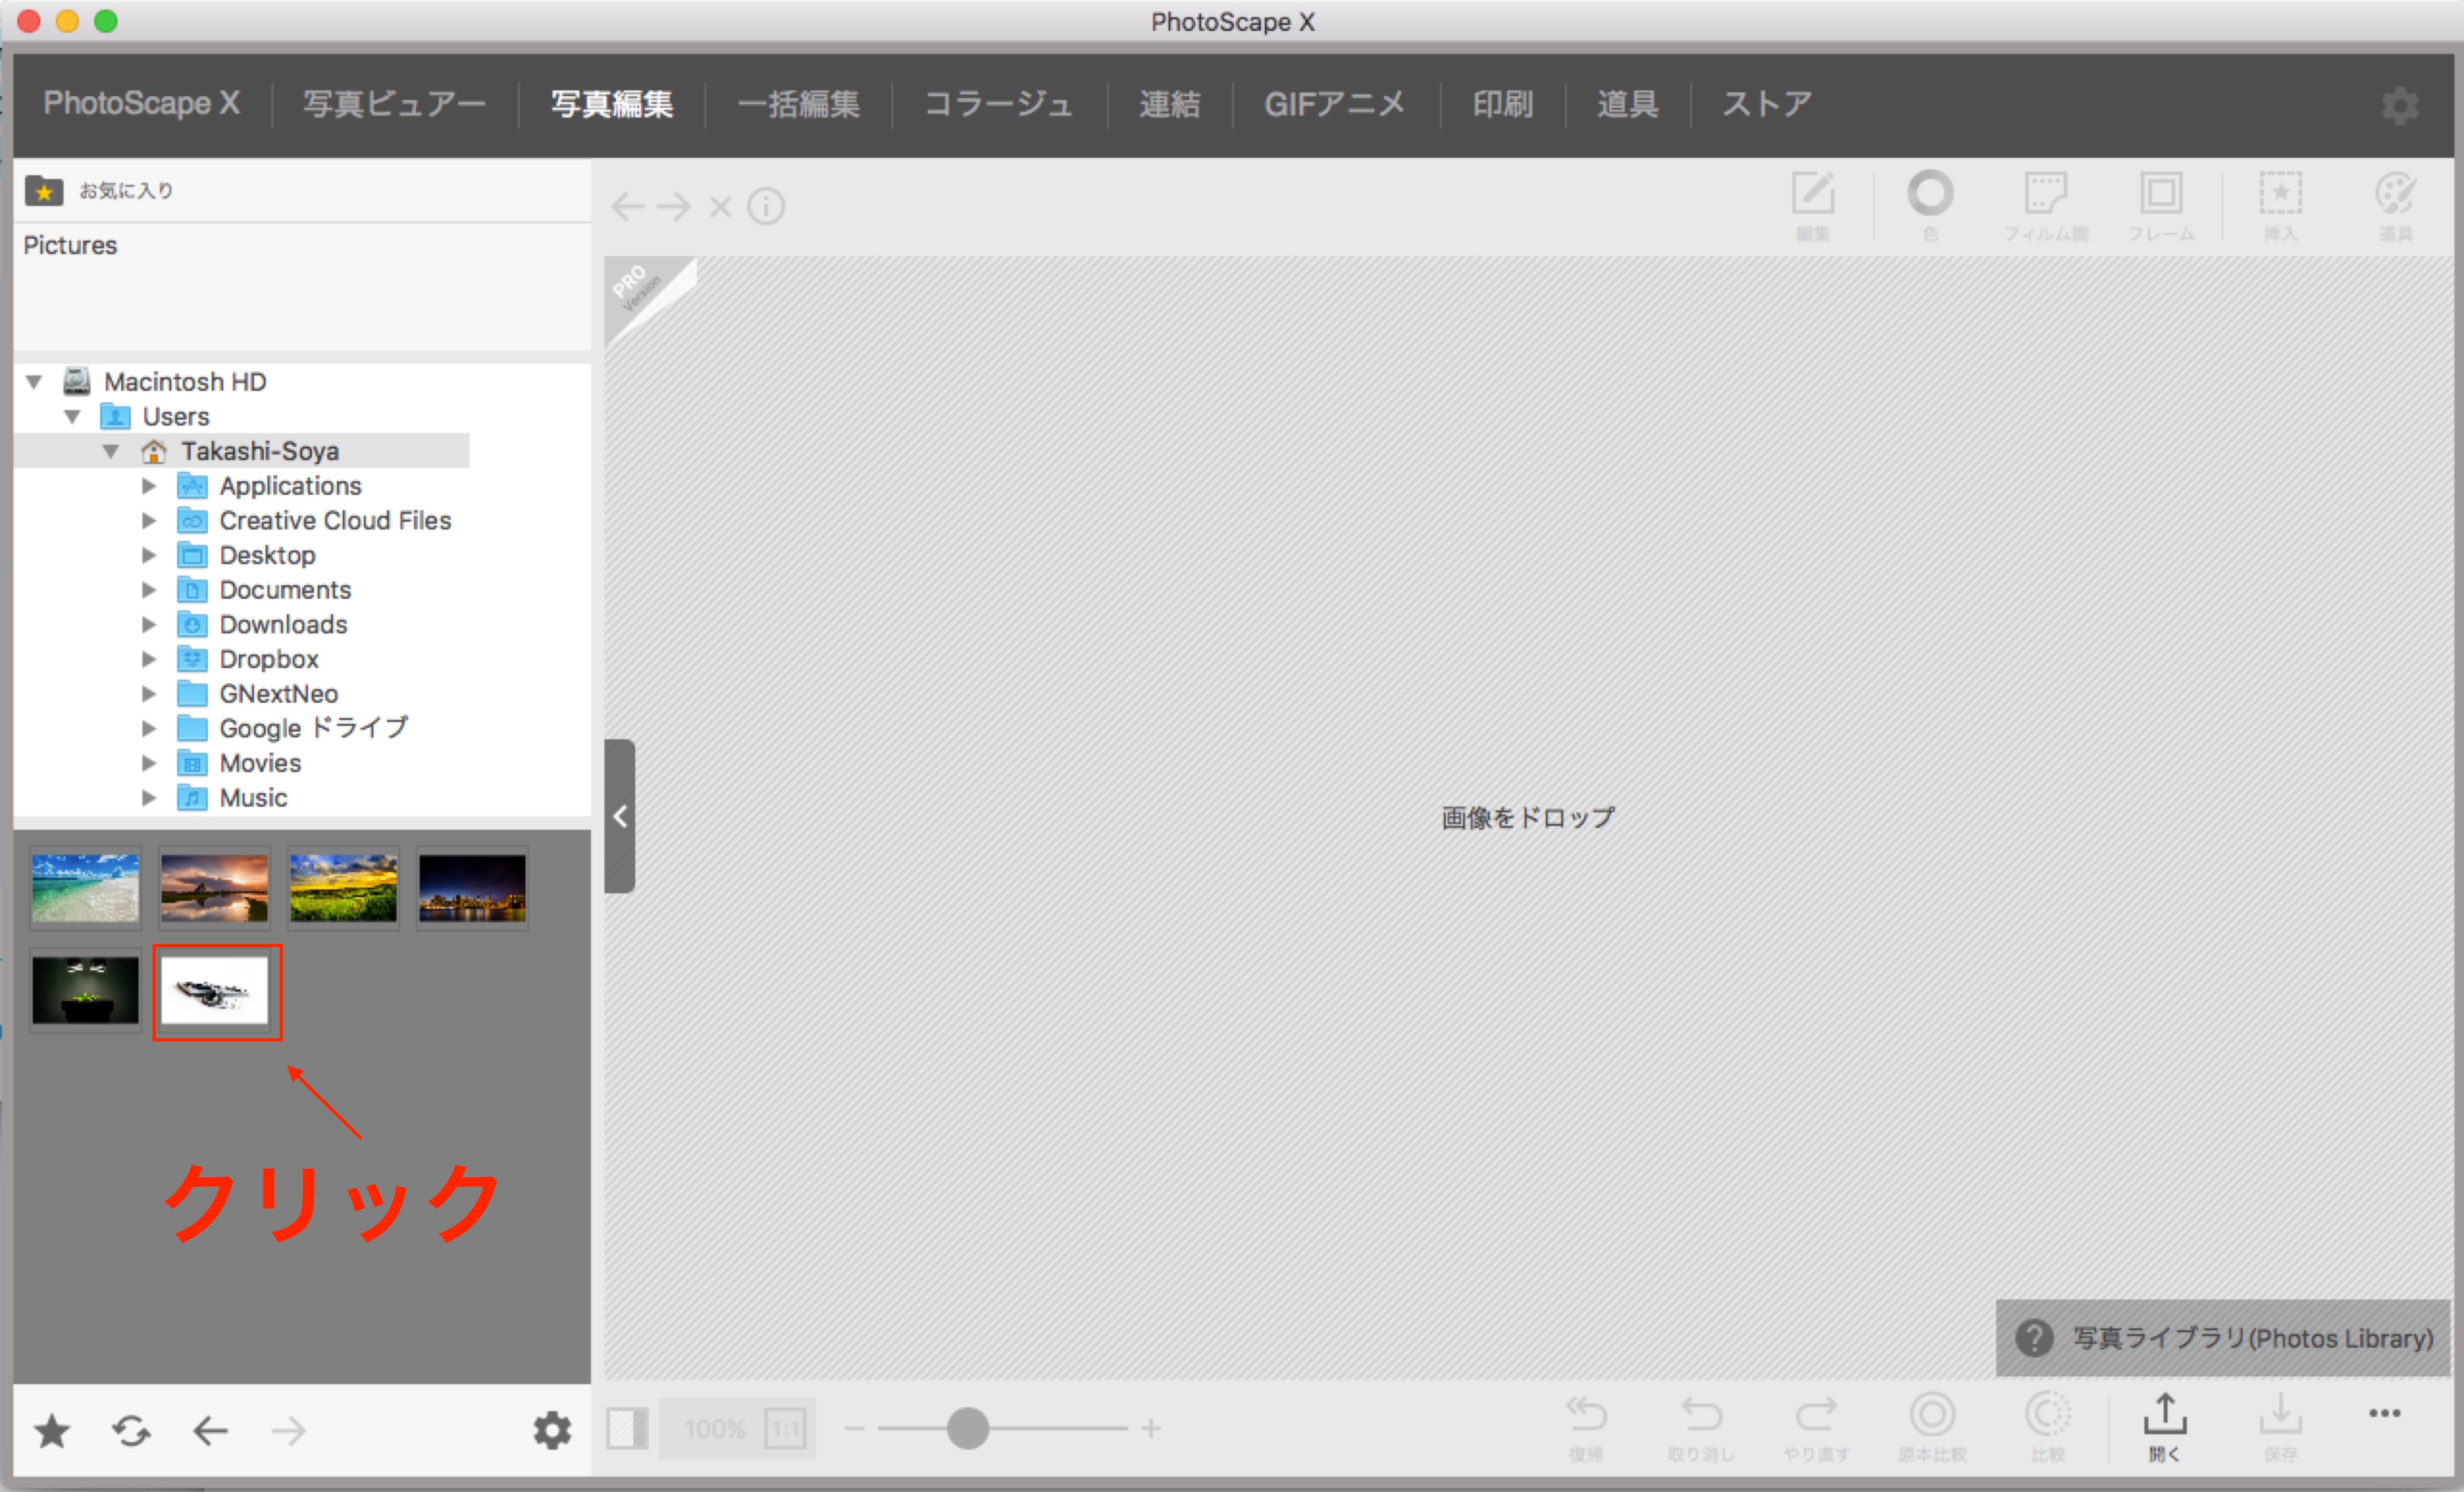Expand the Downloads folder
The image size is (2464, 1492).
pyautogui.click(x=149, y=625)
